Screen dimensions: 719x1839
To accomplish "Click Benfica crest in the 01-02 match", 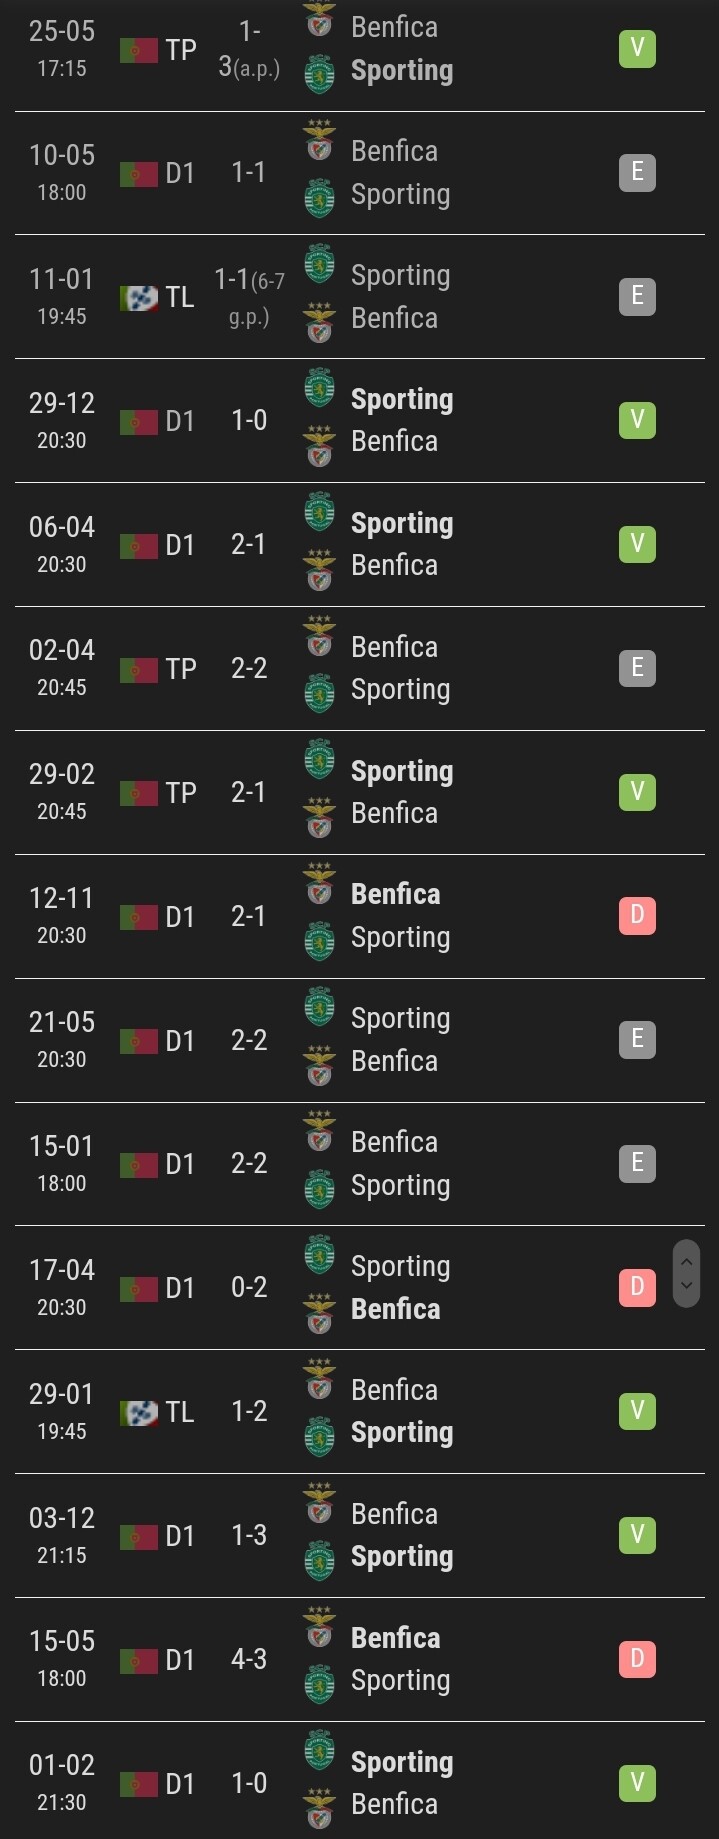I will pos(319,1804).
